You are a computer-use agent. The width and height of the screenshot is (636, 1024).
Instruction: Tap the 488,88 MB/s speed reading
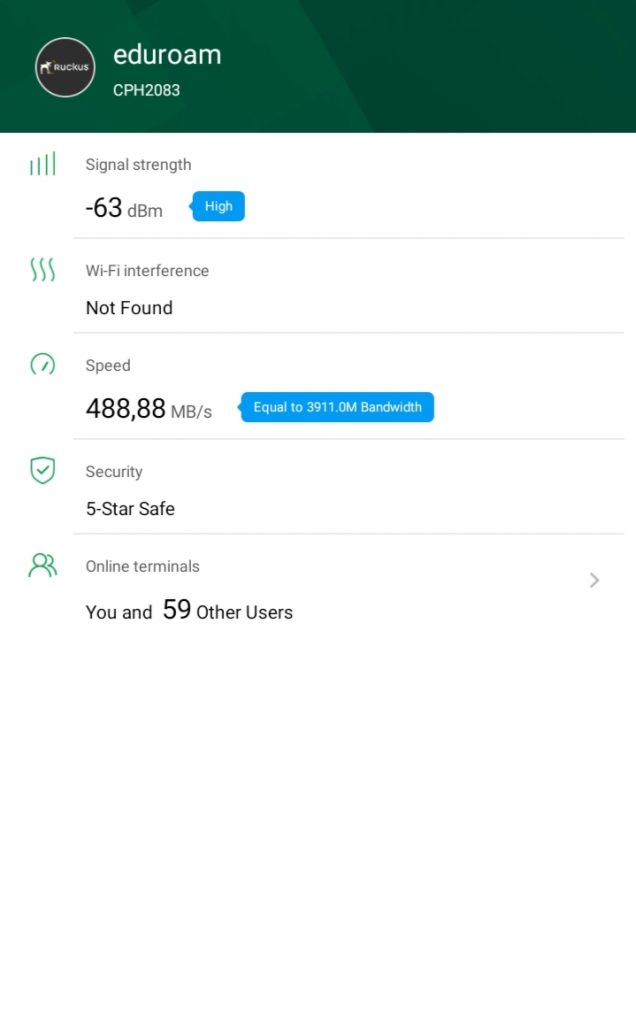pyautogui.click(x=149, y=409)
